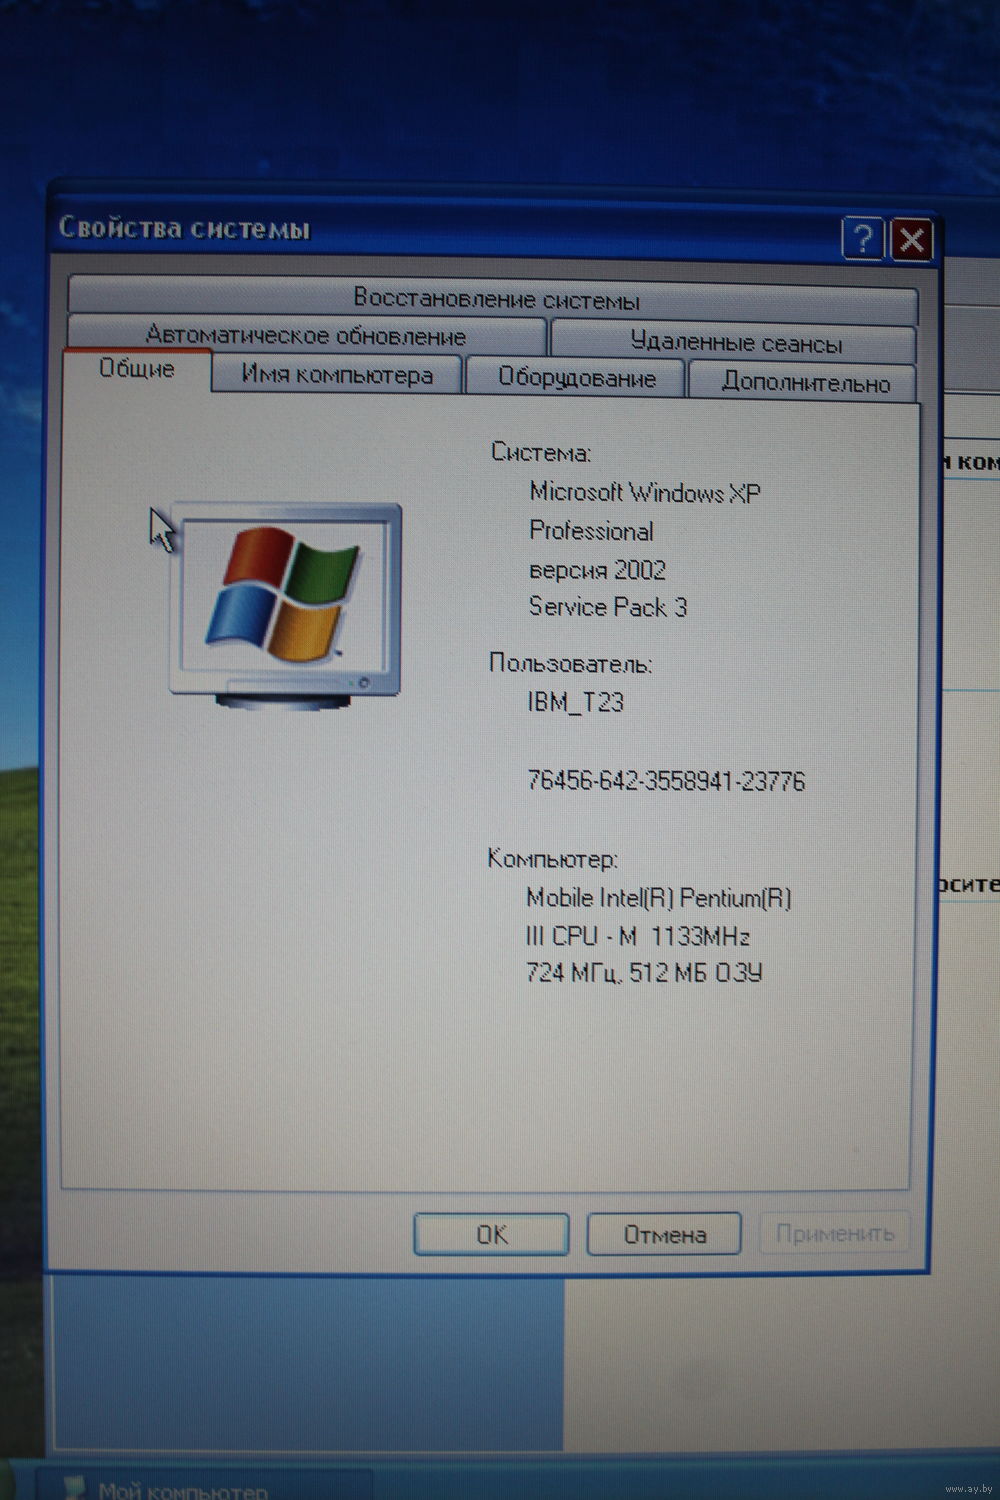
Task: Click the IBM_T23 user name text
Action: pos(576,702)
